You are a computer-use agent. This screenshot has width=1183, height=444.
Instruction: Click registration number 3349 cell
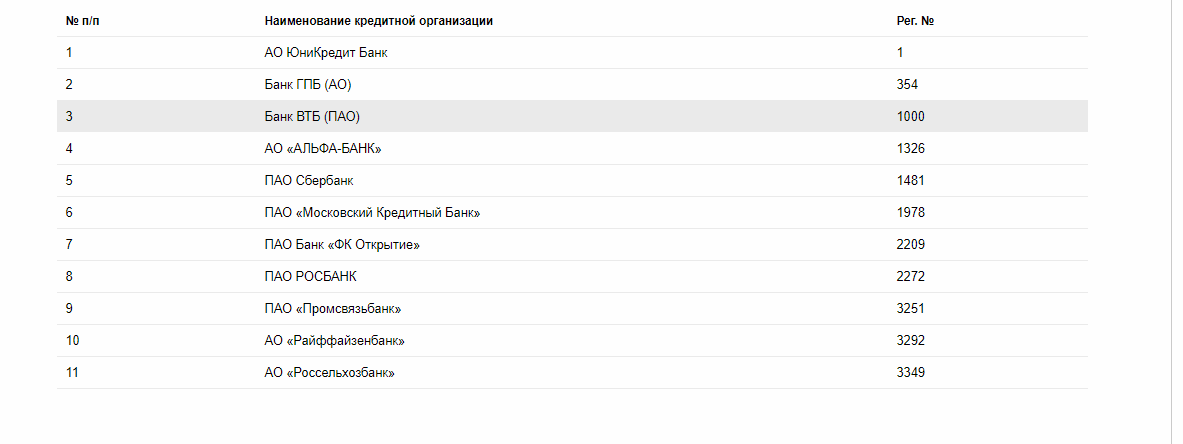[x=911, y=373]
